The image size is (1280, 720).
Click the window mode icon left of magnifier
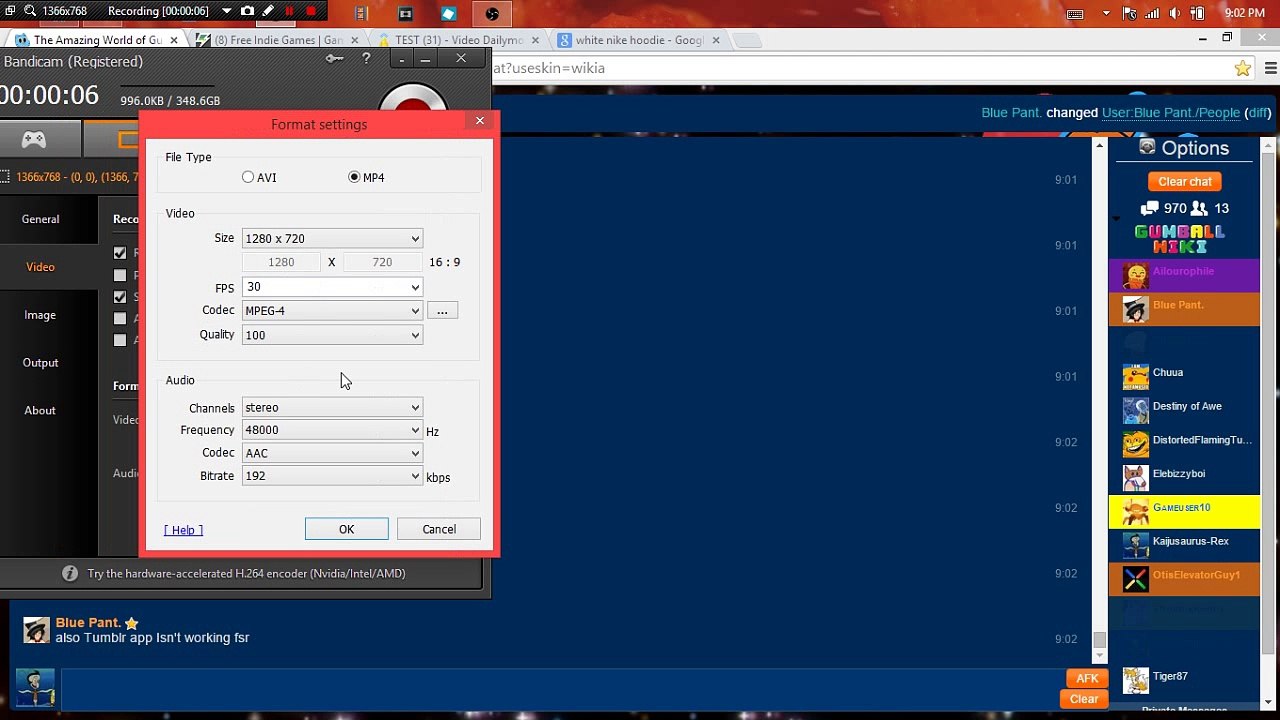[x=9, y=11]
